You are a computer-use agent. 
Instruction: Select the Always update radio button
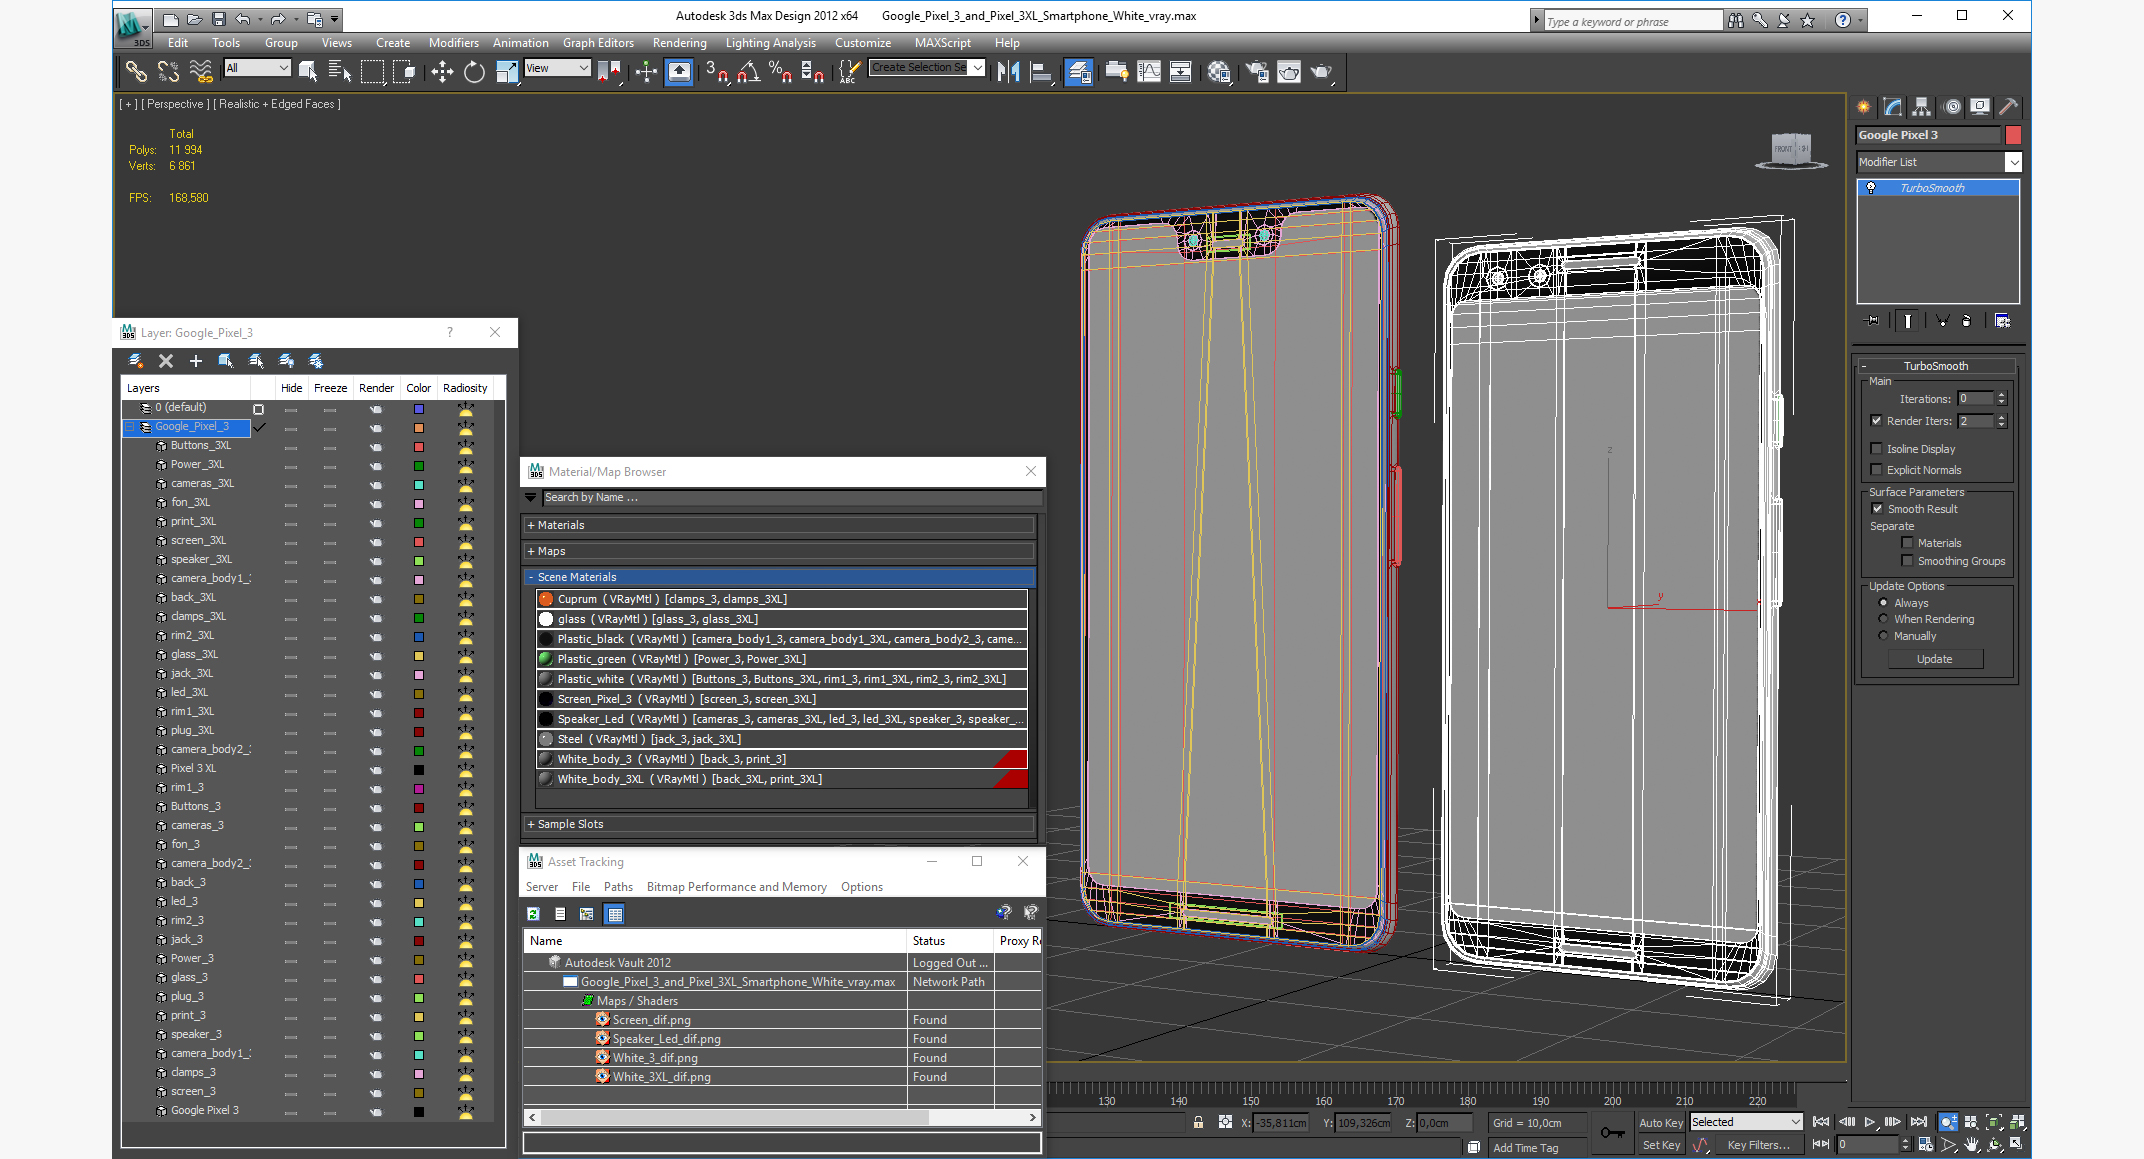pos(1883,603)
